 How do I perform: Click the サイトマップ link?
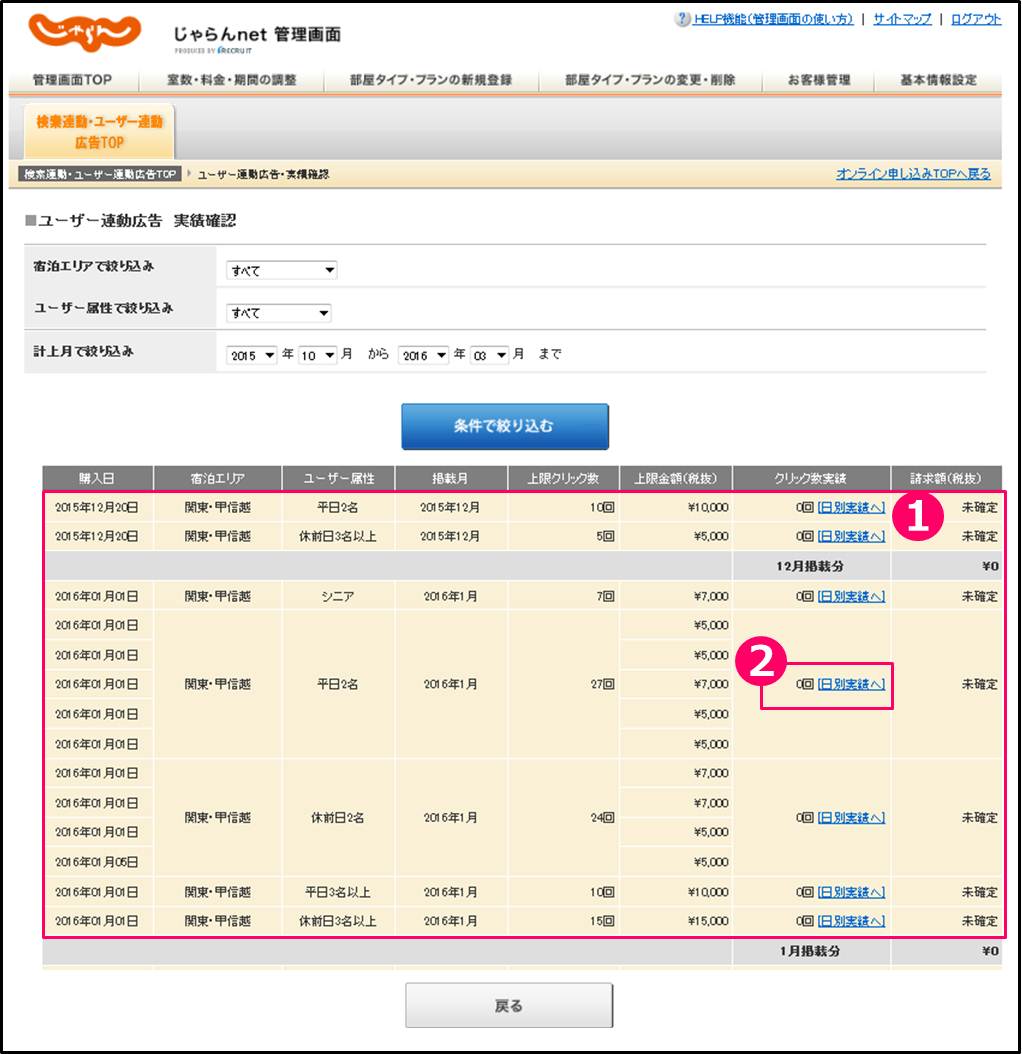(x=902, y=20)
